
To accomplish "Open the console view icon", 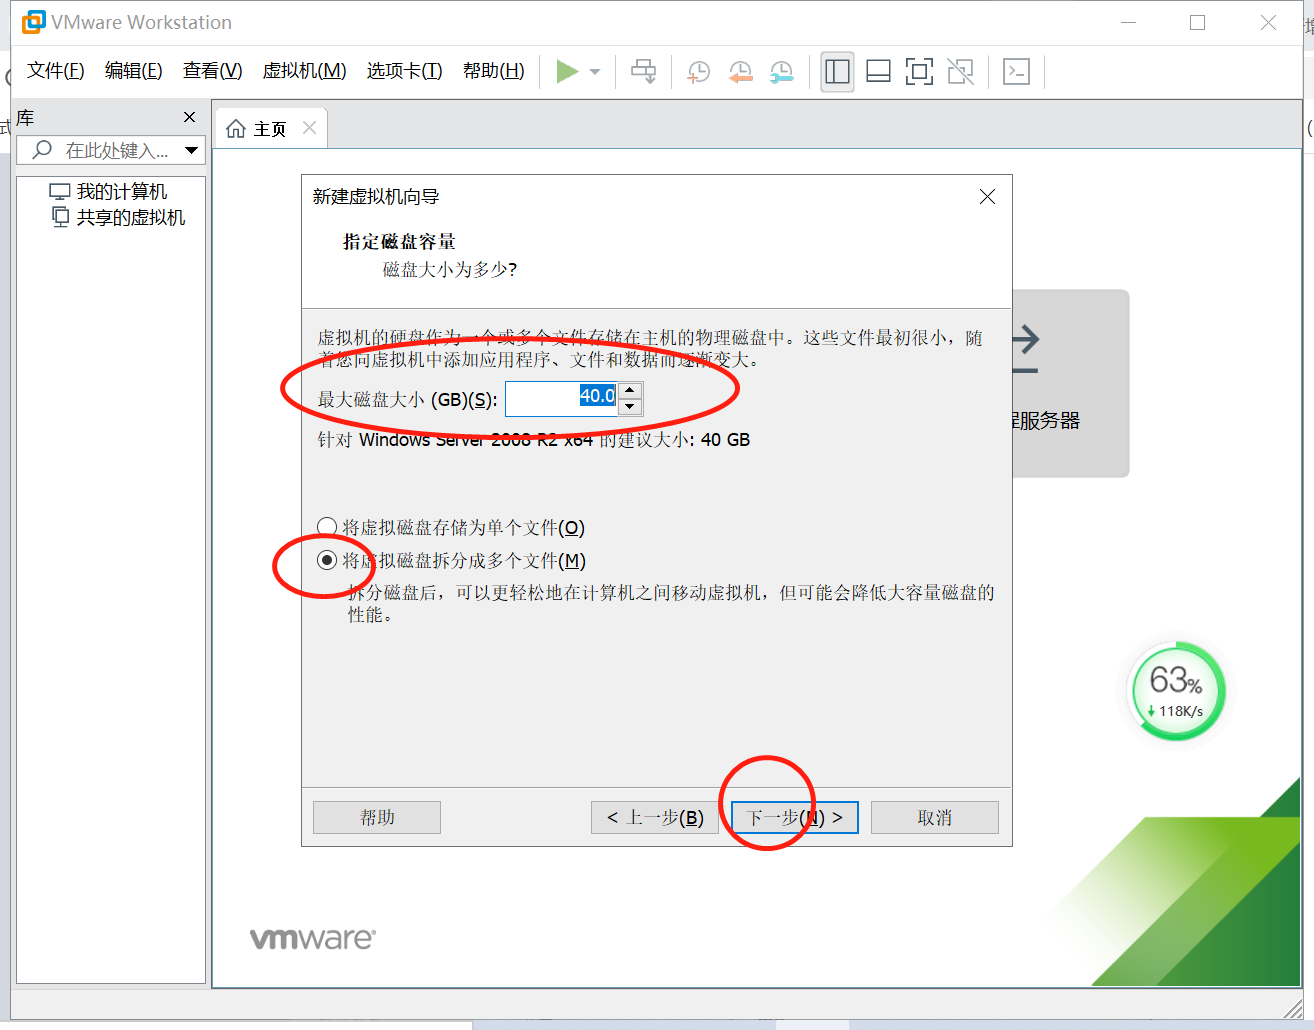I will pyautogui.click(x=1017, y=71).
